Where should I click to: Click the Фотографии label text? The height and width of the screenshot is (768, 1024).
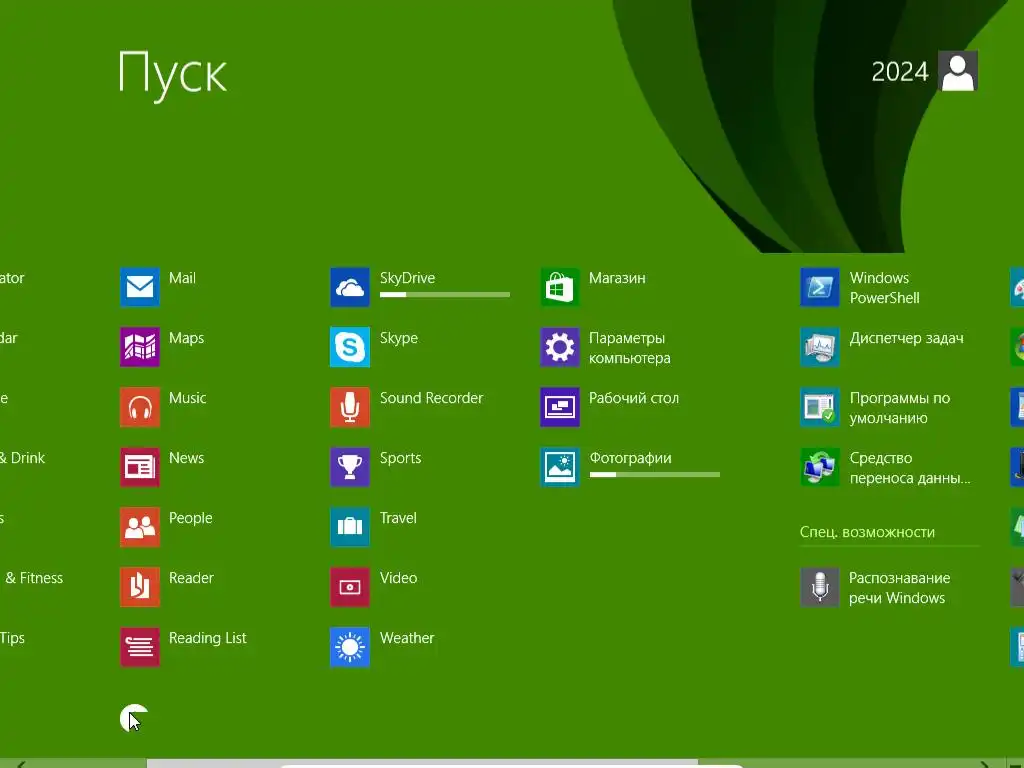pos(630,458)
